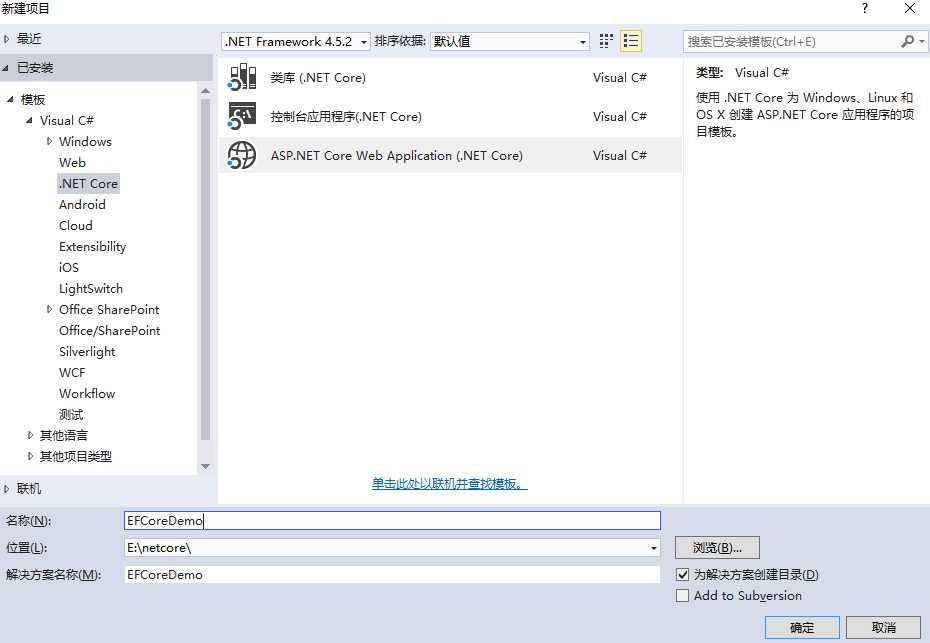Select Cloud template category
Viewport: 930px width, 643px height.
(76, 225)
